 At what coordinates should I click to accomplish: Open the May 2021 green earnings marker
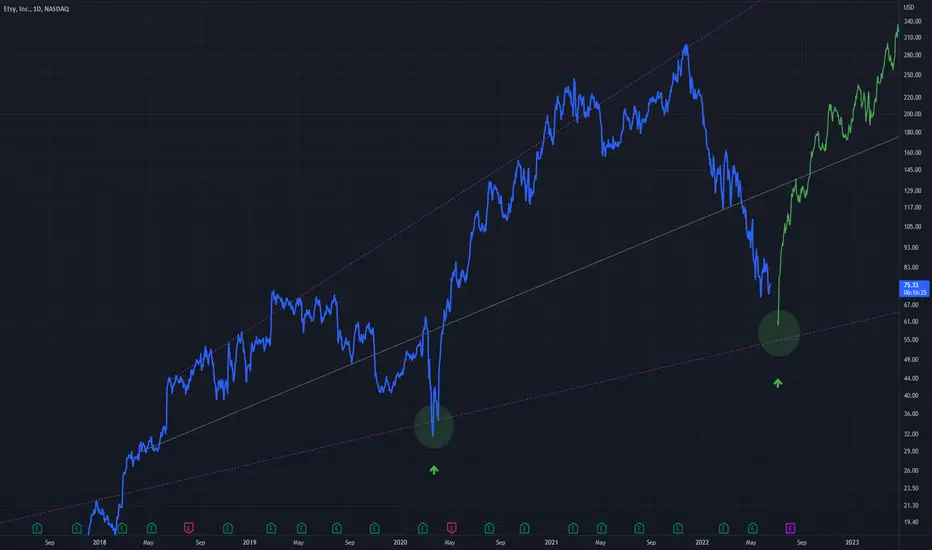coord(602,528)
